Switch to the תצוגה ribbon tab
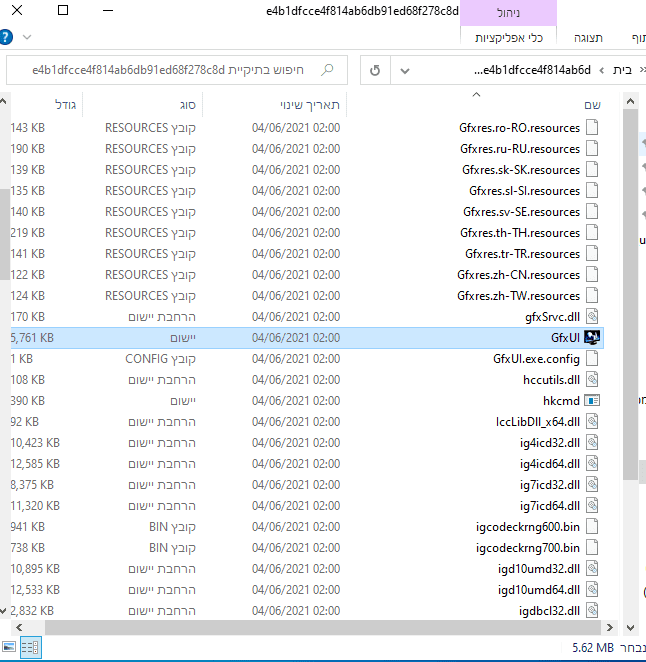This screenshot has height=662, width=646. click(588, 38)
